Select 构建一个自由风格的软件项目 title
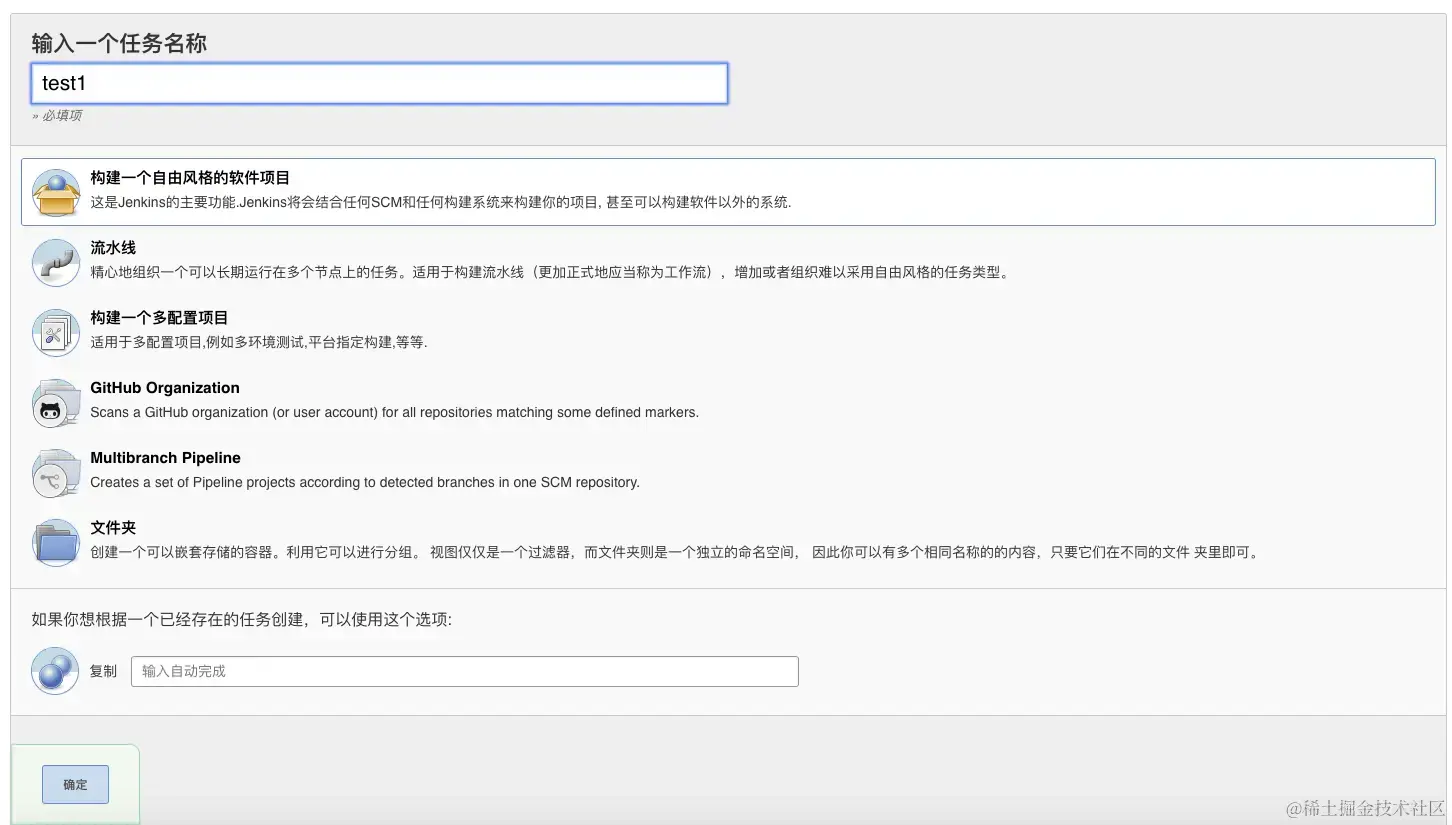 coord(190,178)
